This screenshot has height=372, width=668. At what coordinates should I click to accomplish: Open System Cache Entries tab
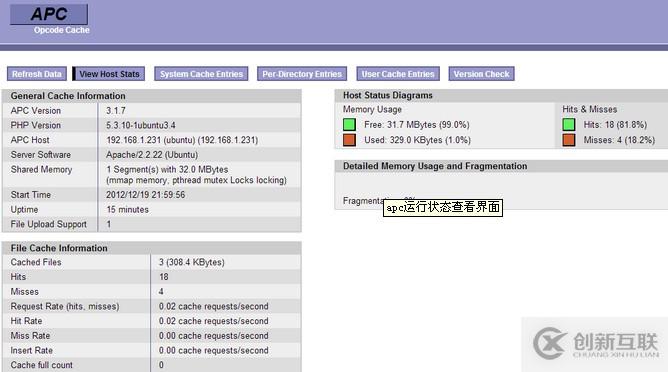pyautogui.click(x=201, y=74)
